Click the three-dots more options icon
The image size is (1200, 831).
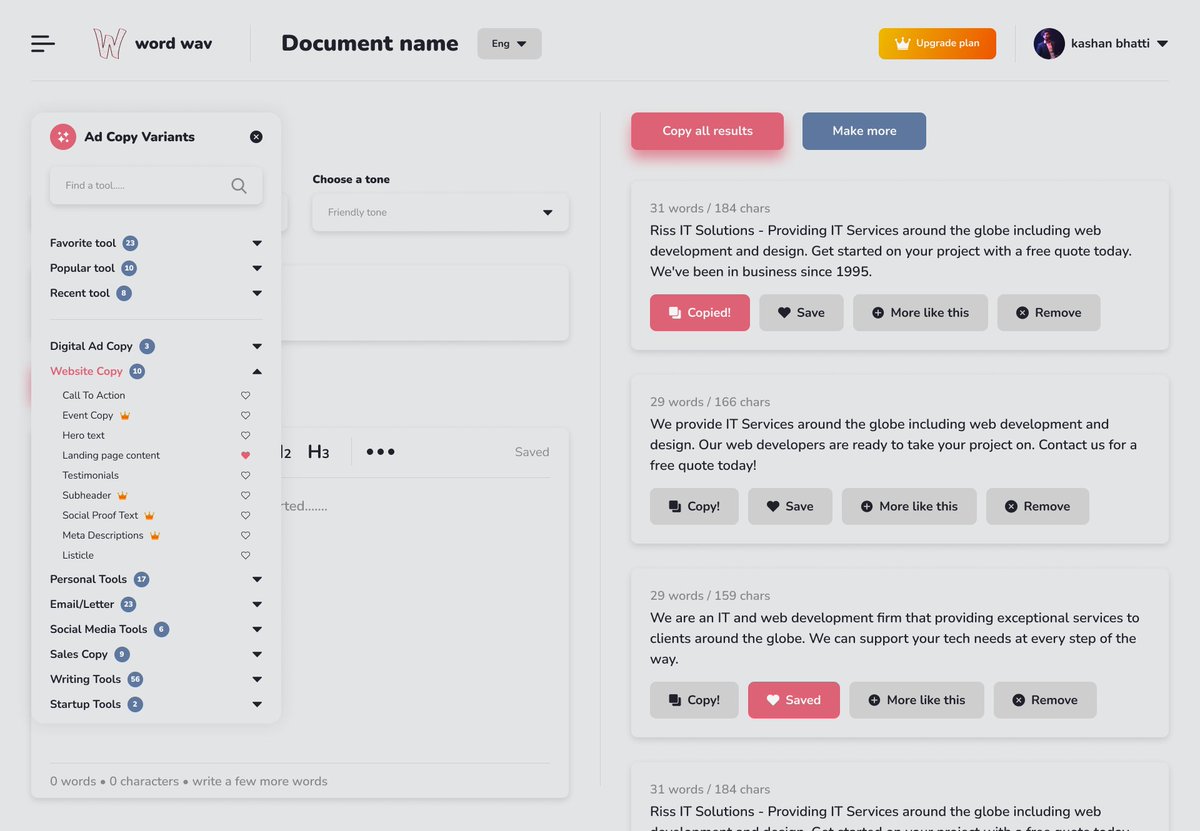(x=380, y=452)
